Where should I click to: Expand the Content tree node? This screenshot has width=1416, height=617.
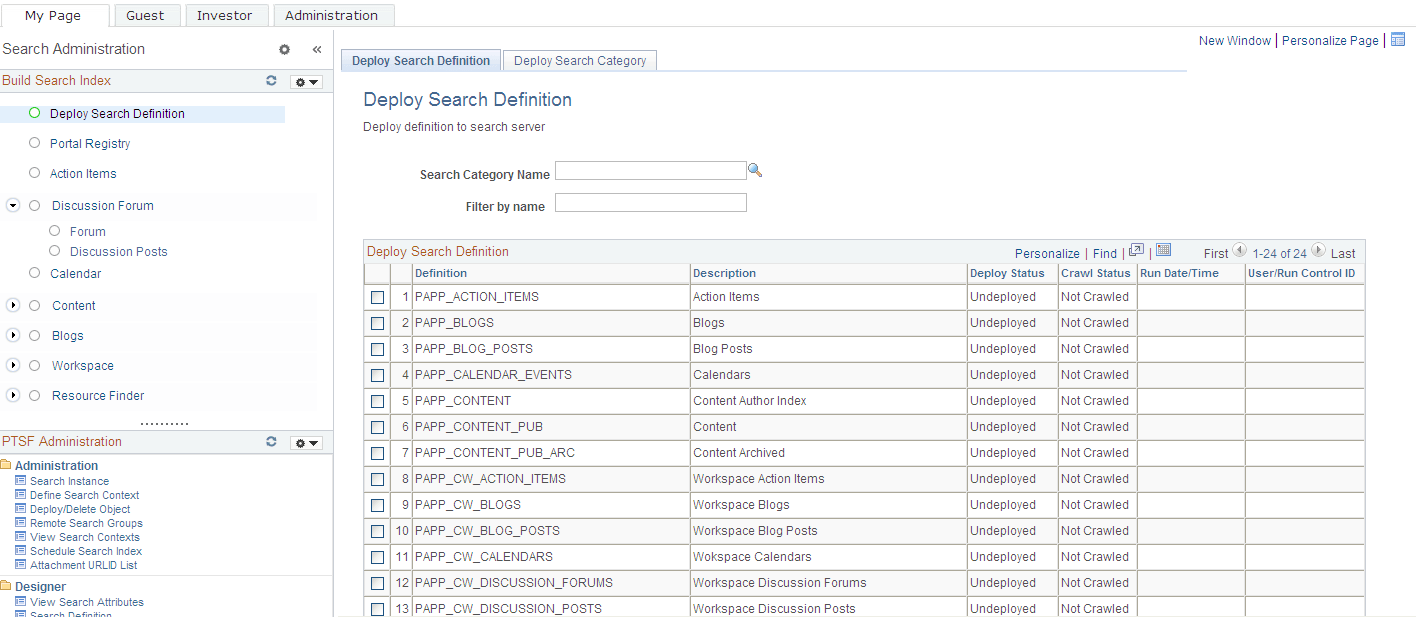(13, 305)
